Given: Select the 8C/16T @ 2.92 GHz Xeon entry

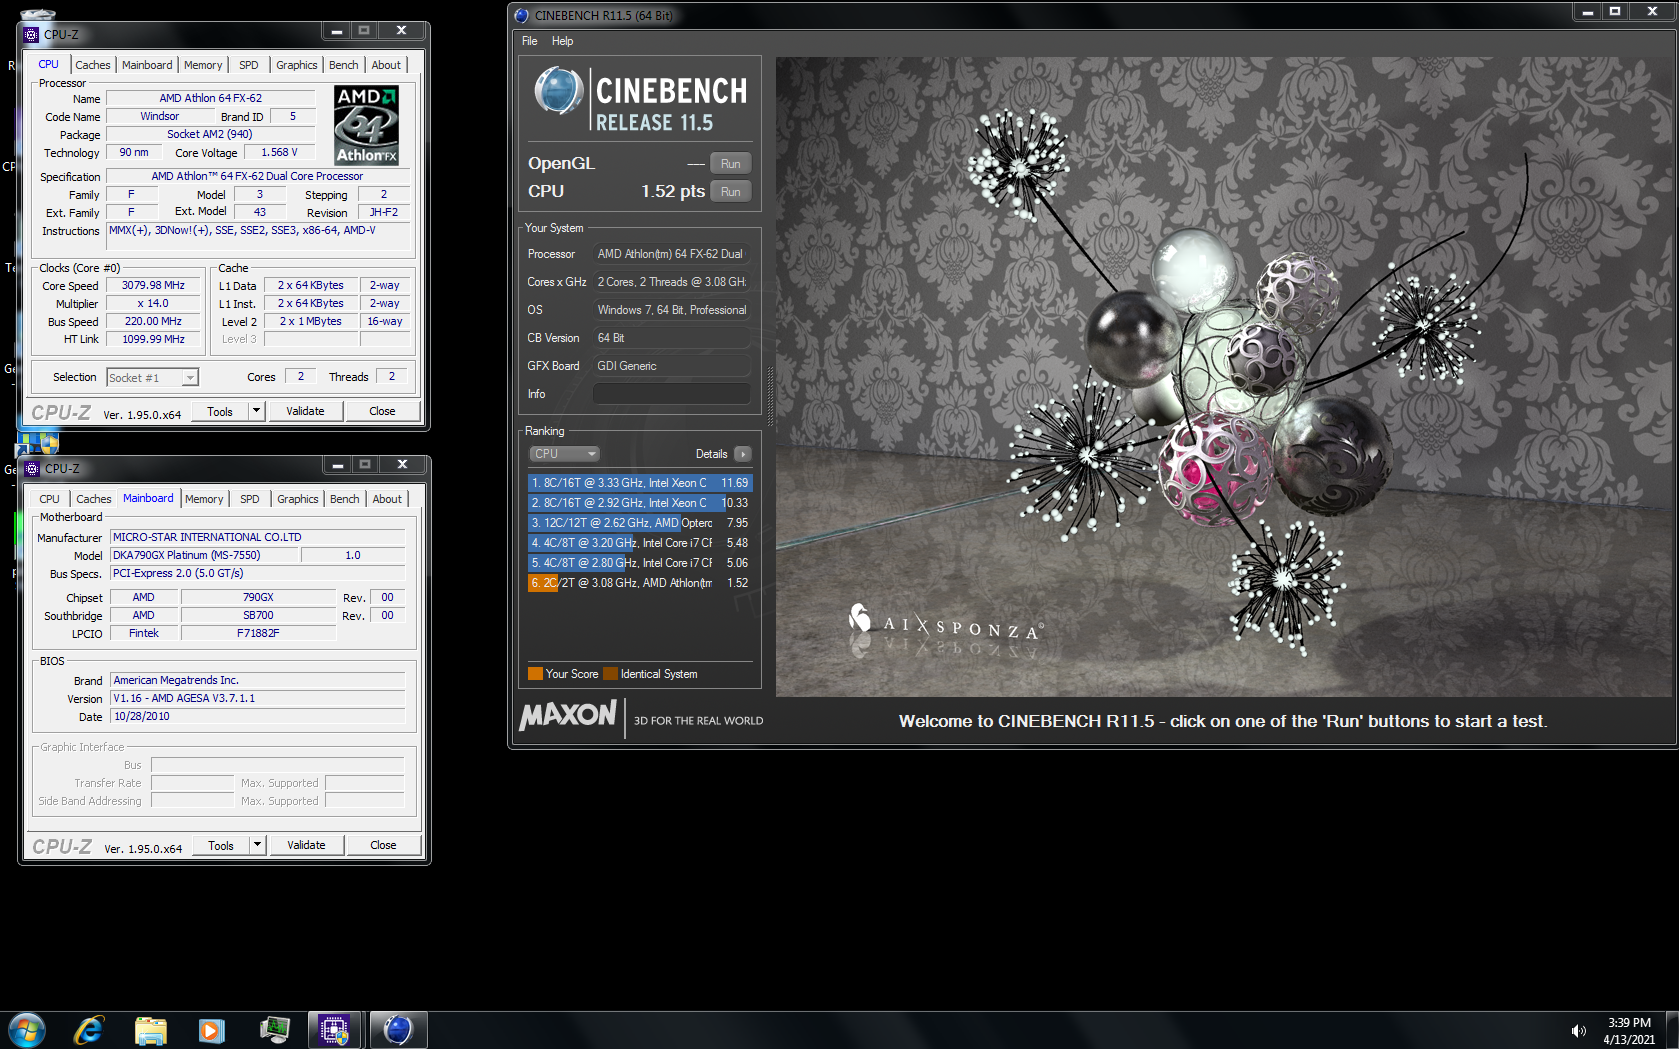Looking at the screenshot, I should (x=640, y=503).
